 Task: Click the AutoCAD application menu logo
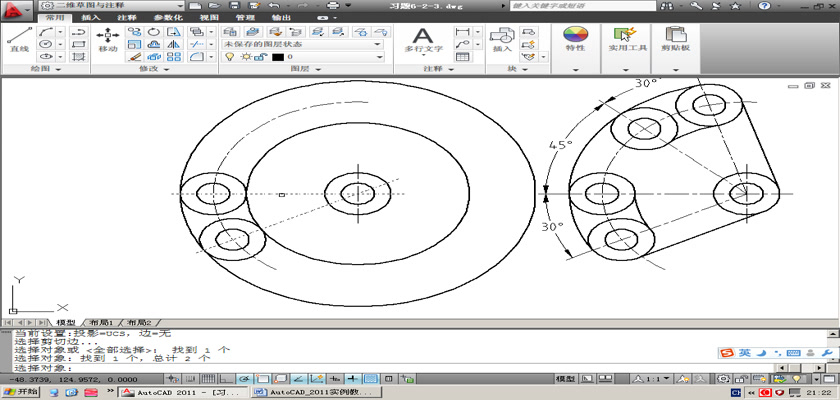(x=14, y=9)
